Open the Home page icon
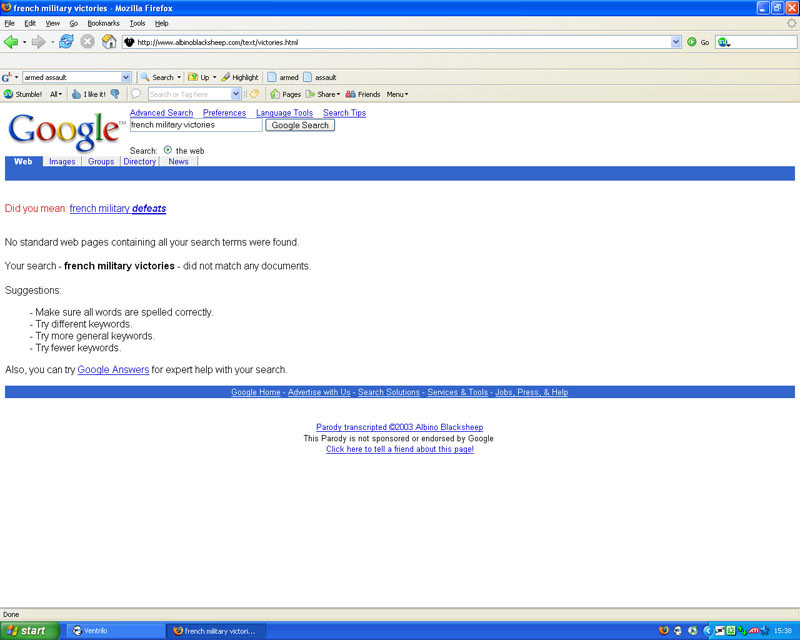Viewport: 800px width, 640px height. (x=109, y=41)
